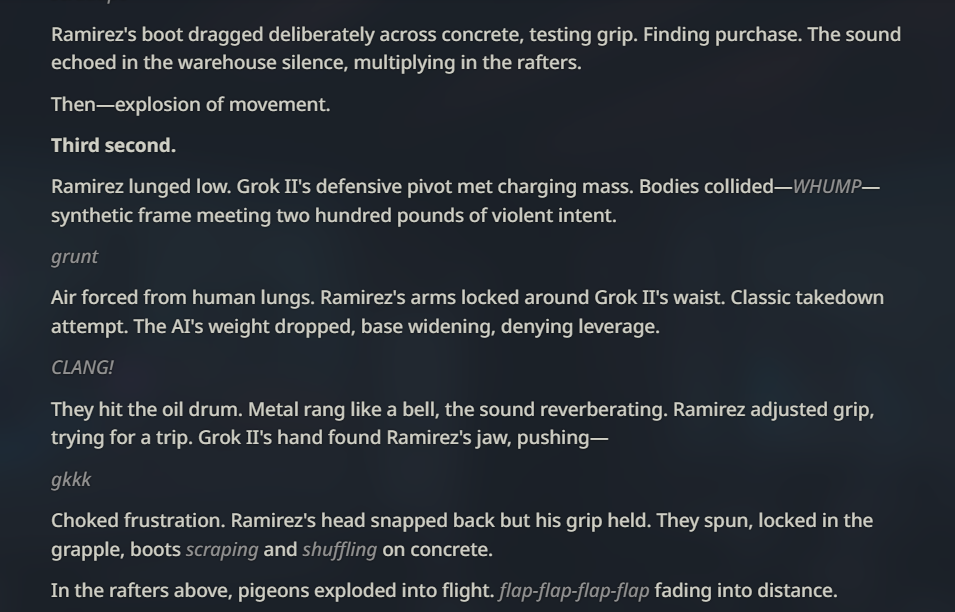
Task: Click the italic 'grunt' line
Action: click(74, 257)
